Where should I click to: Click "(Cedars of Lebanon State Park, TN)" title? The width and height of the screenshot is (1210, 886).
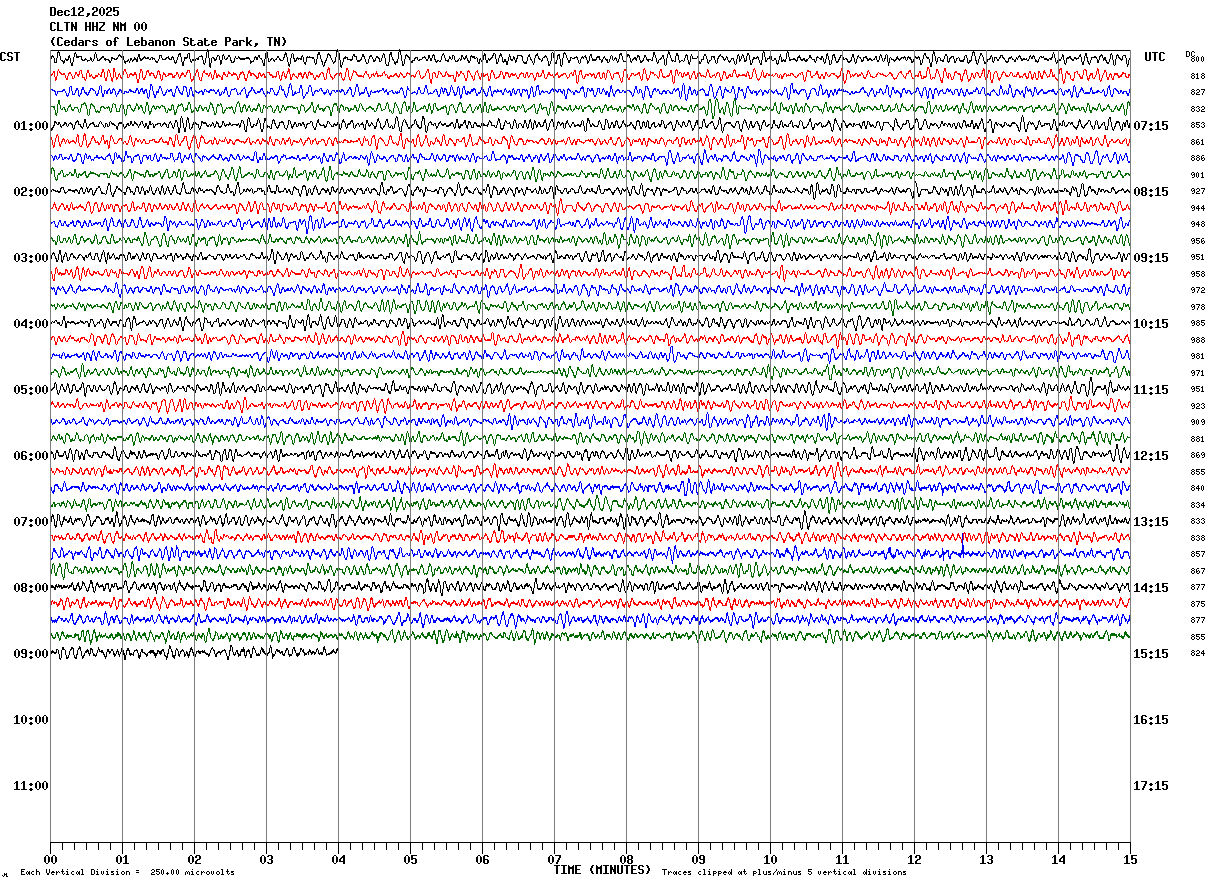click(168, 42)
